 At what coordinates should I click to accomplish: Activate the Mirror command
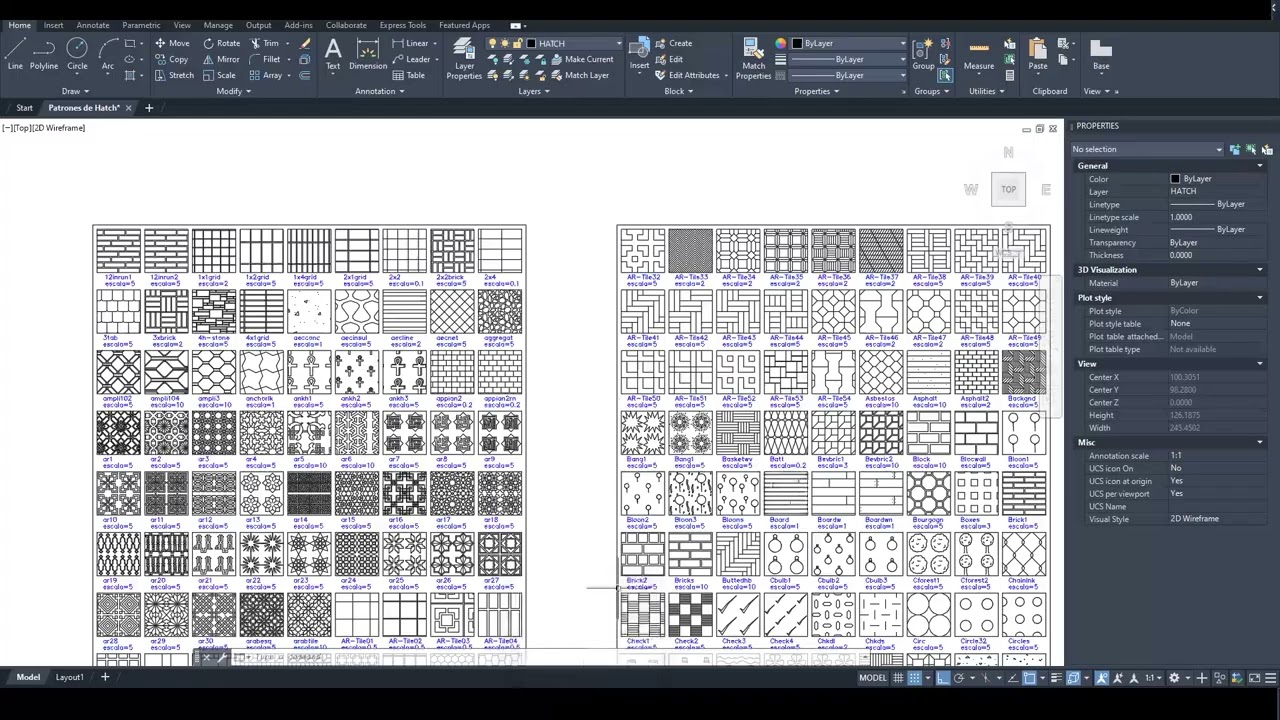click(221, 59)
